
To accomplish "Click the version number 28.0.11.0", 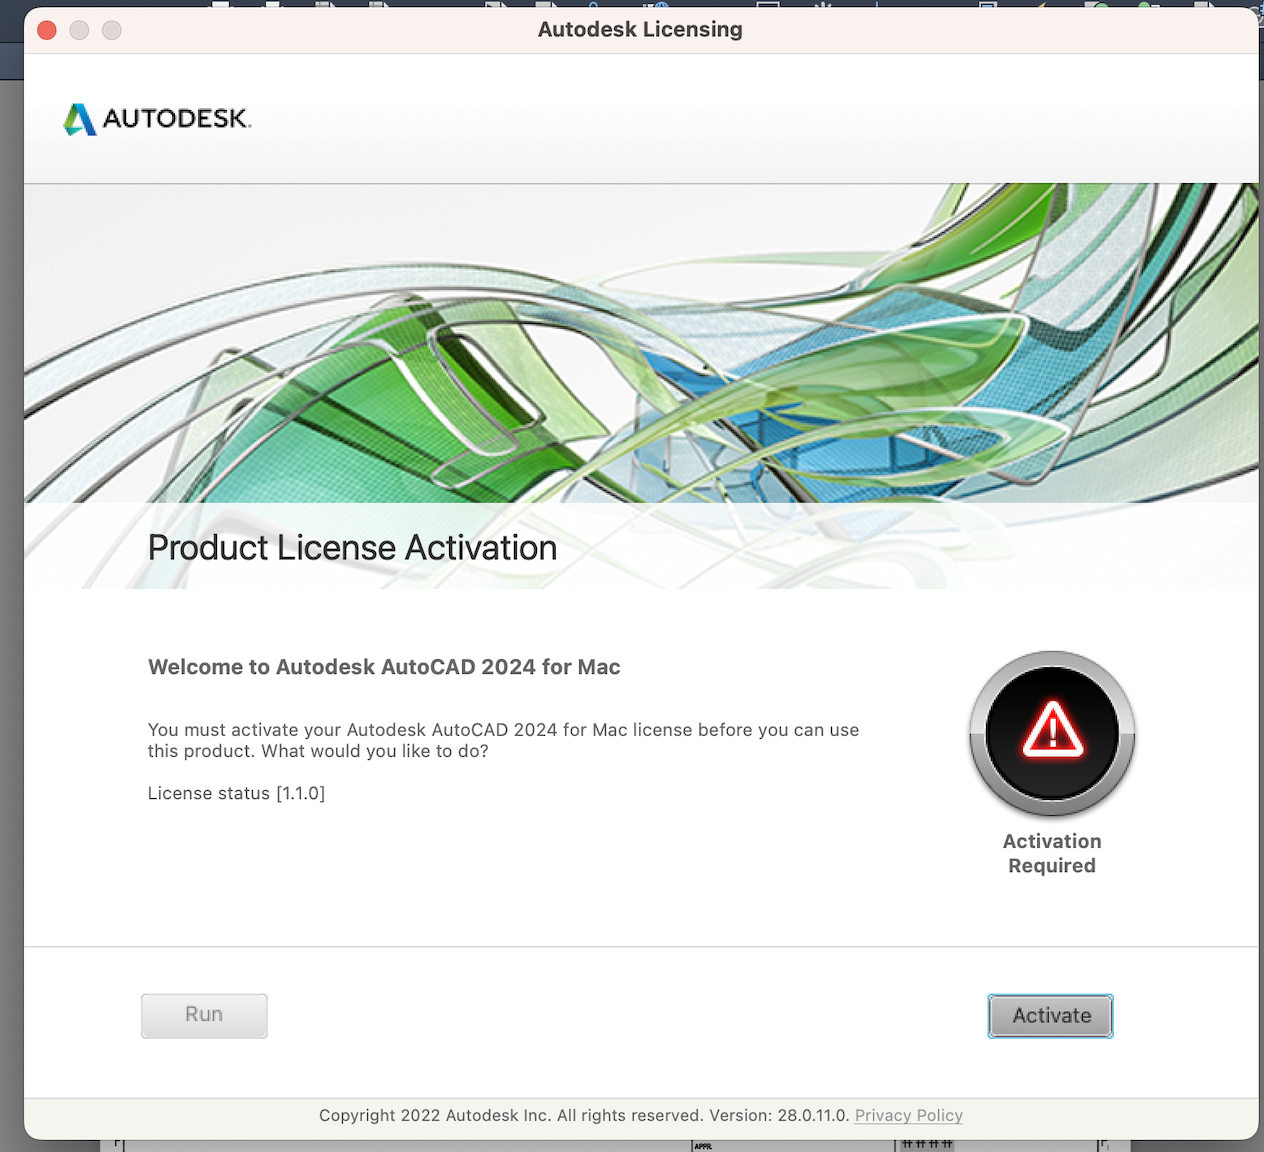I will [x=812, y=1115].
